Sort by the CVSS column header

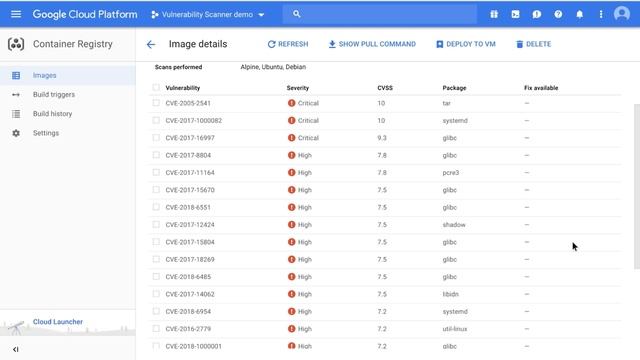point(385,88)
